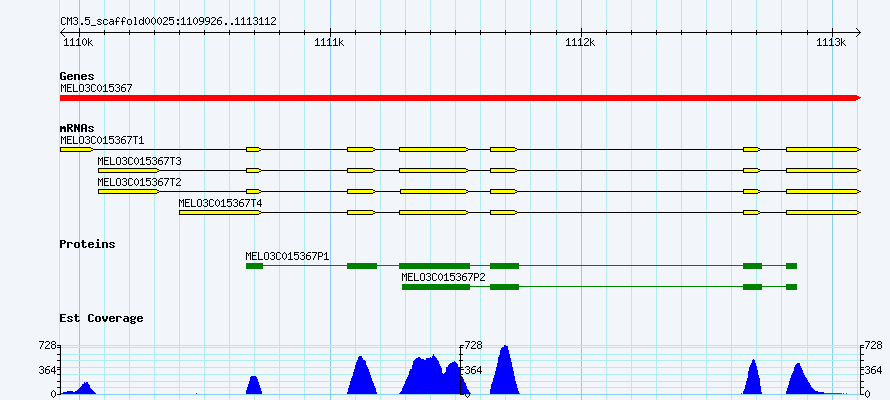Click the first exon of transcript MELO3C015367T4

click(220, 212)
